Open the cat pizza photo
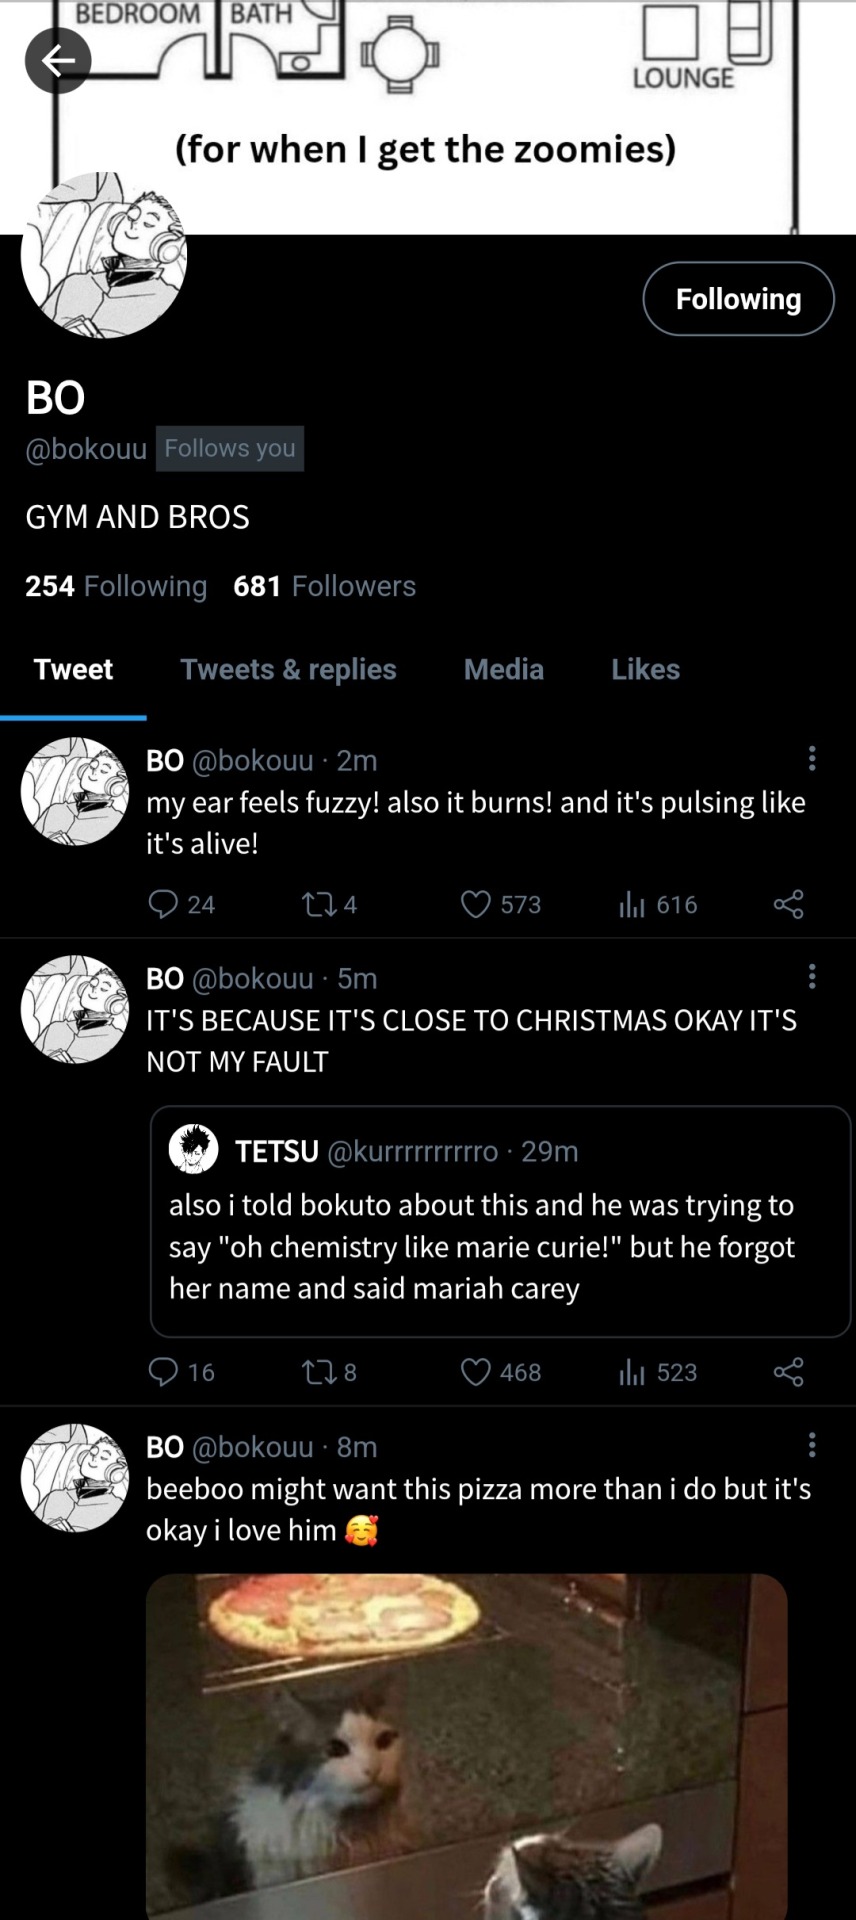Viewport: 856px width, 1920px height. click(466, 1745)
